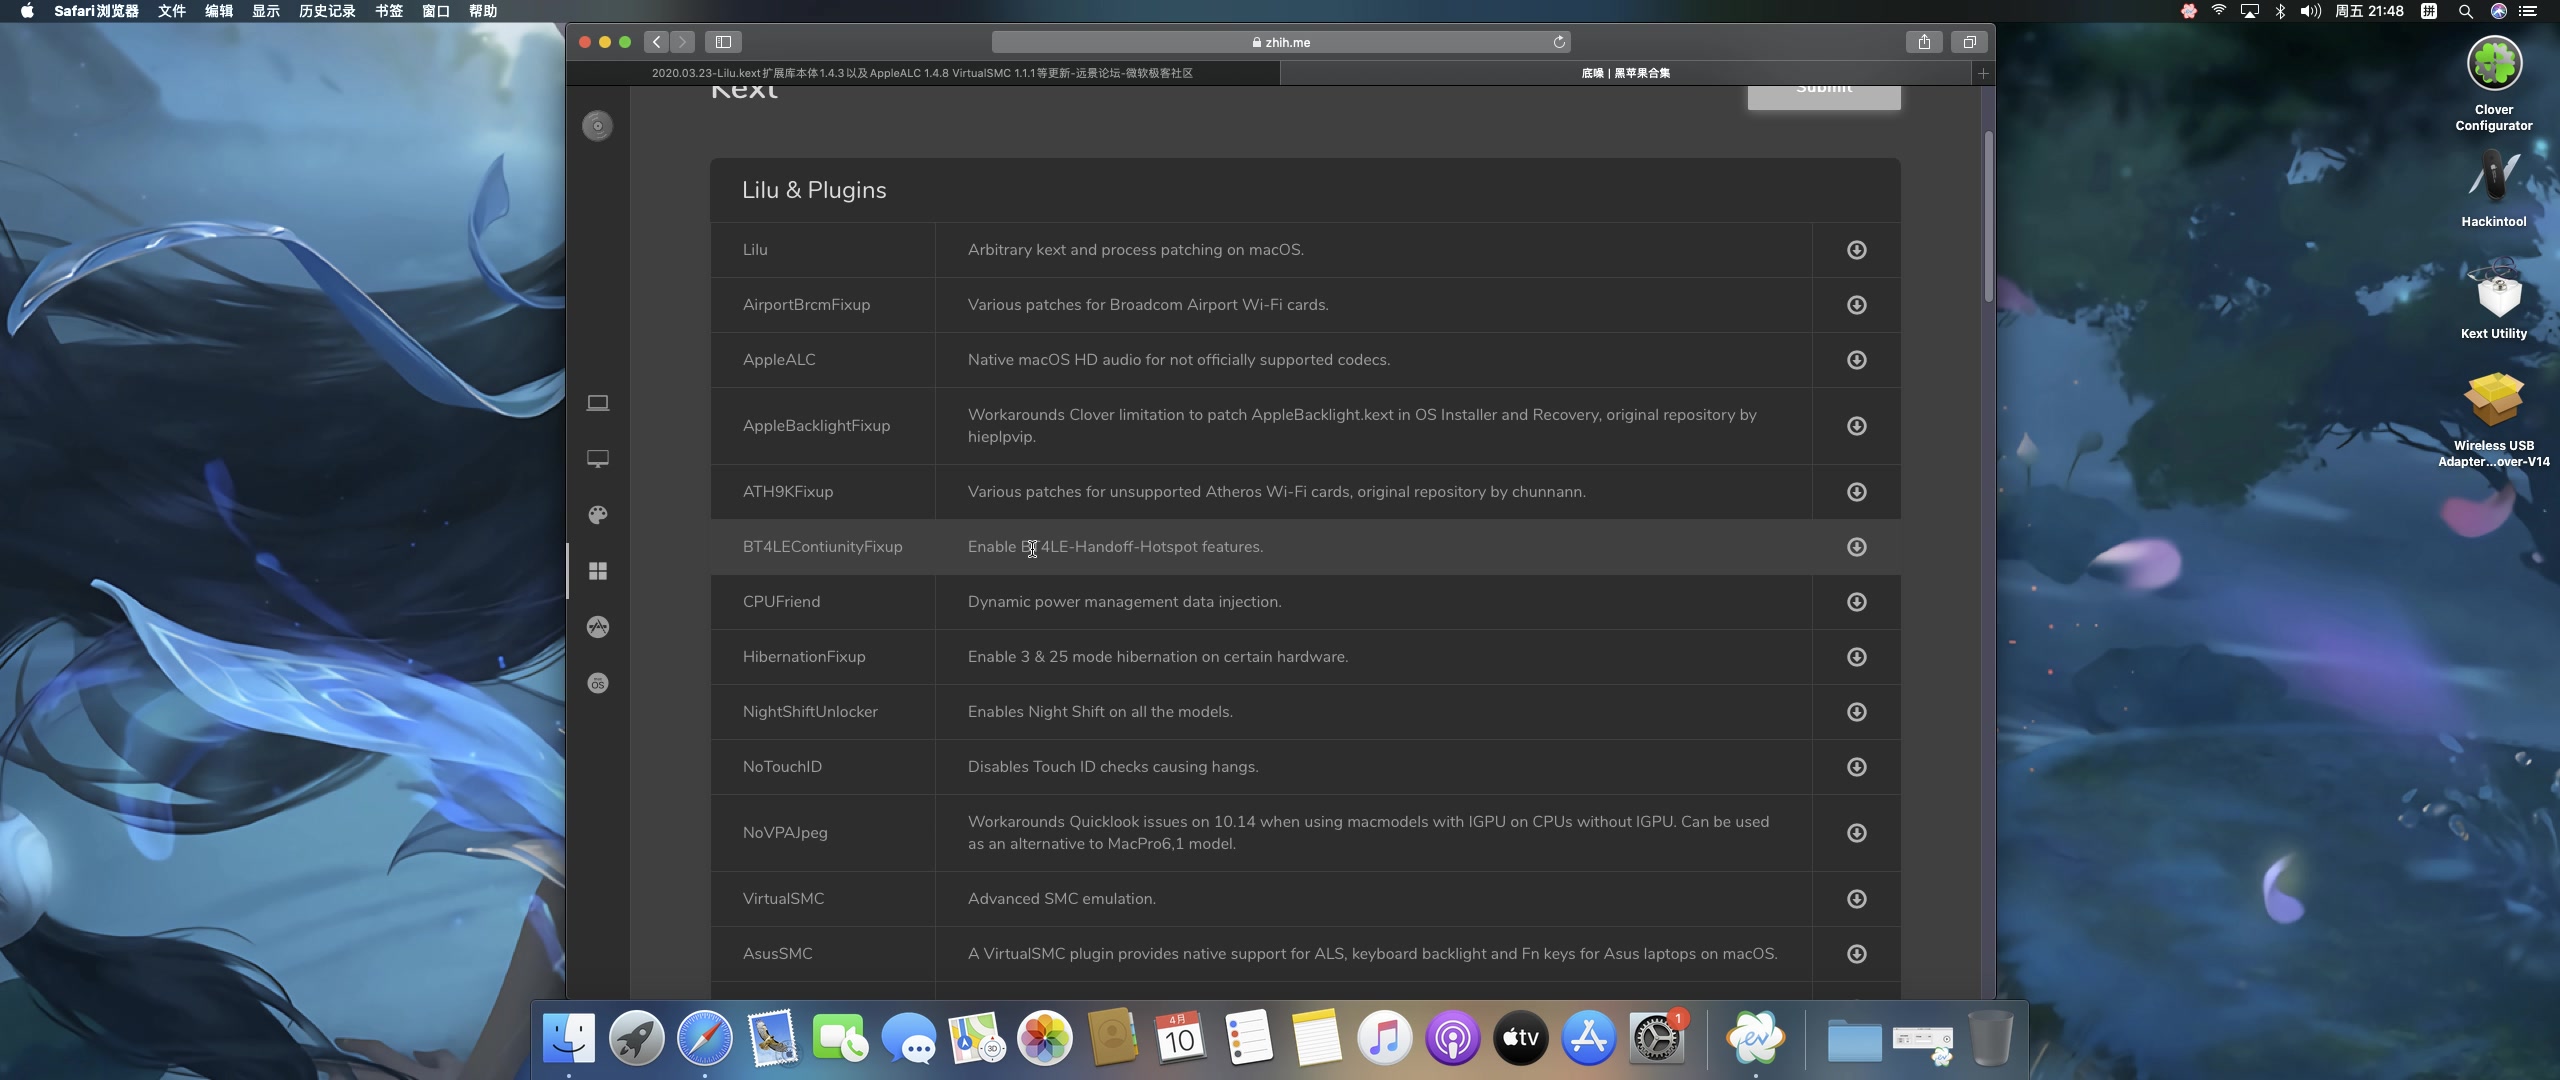
Task: Open App Store from the Dock
Action: point(1589,1038)
